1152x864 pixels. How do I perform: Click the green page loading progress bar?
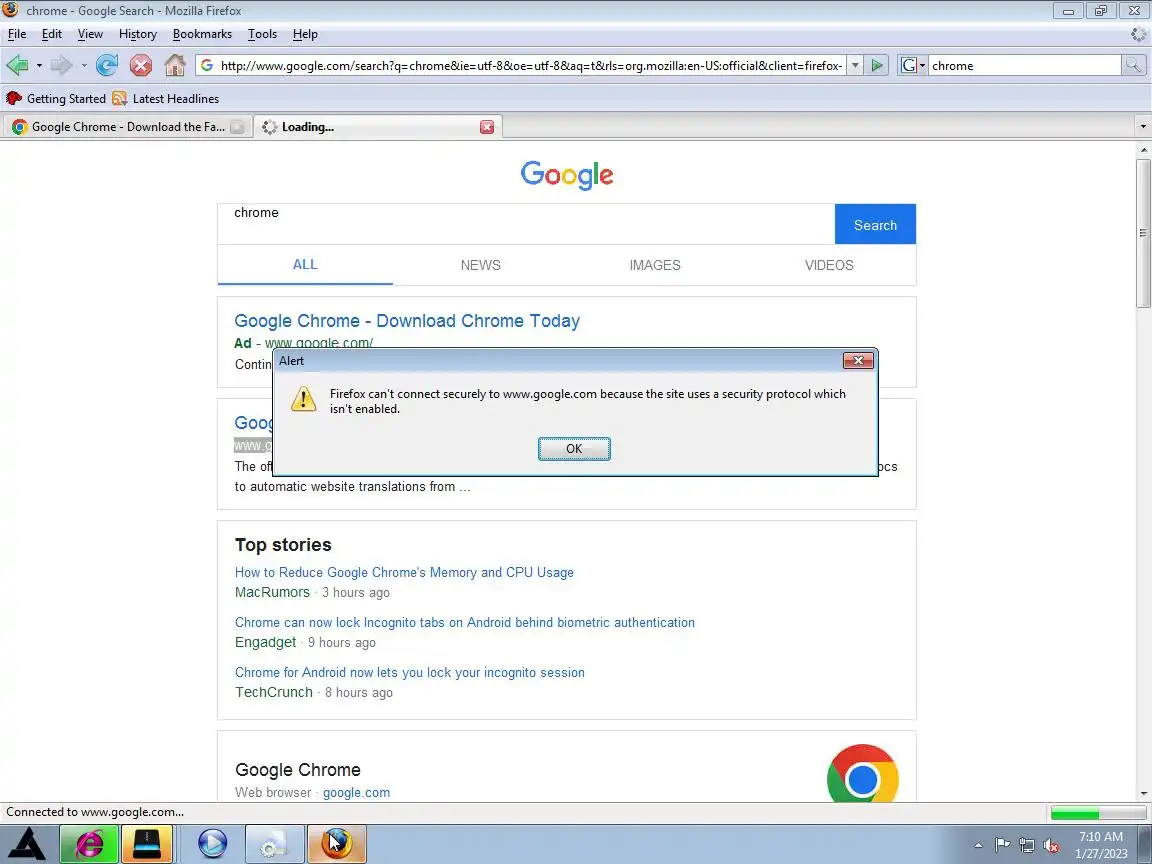pyautogui.click(x=1098, y=813)
